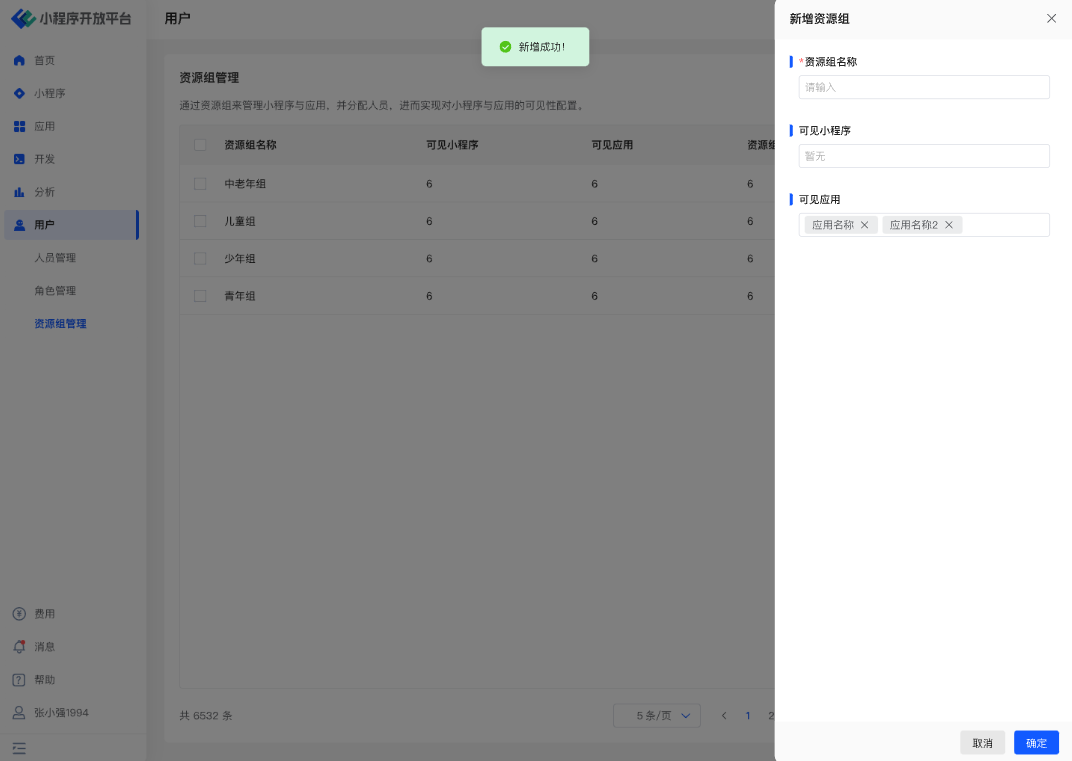
Task: Click the 确定 confirm button
Action: (x=1036, y=743)
